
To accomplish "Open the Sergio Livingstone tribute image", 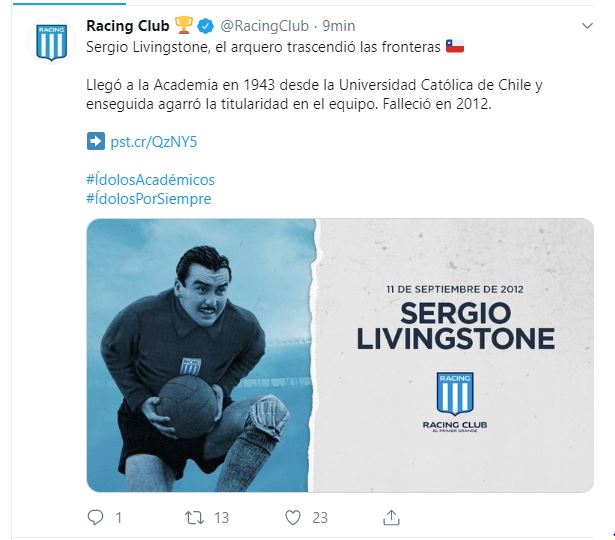I will 340,355.
